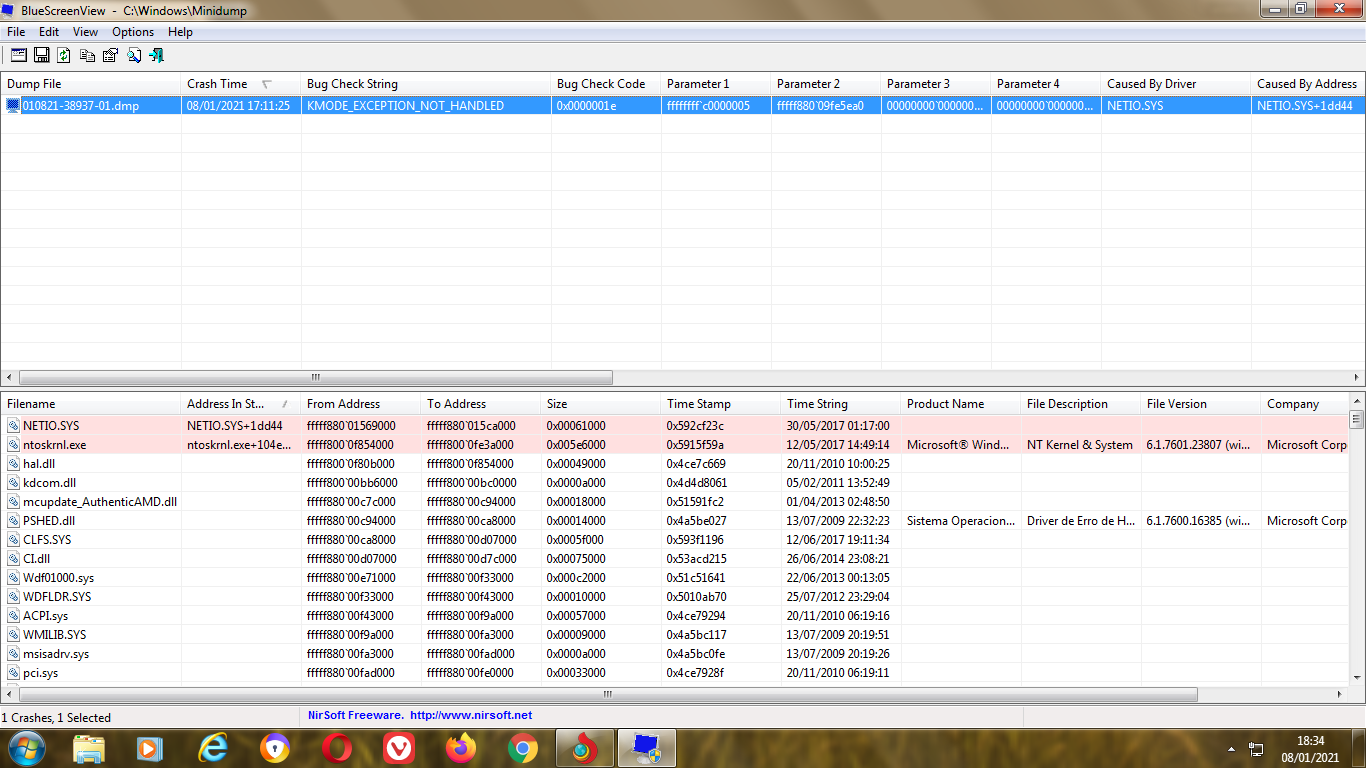Viewport: 1366px width, 768px height.
Task: Select the mcupdate_AuthenticAMD.dll row
Action: 675,502
